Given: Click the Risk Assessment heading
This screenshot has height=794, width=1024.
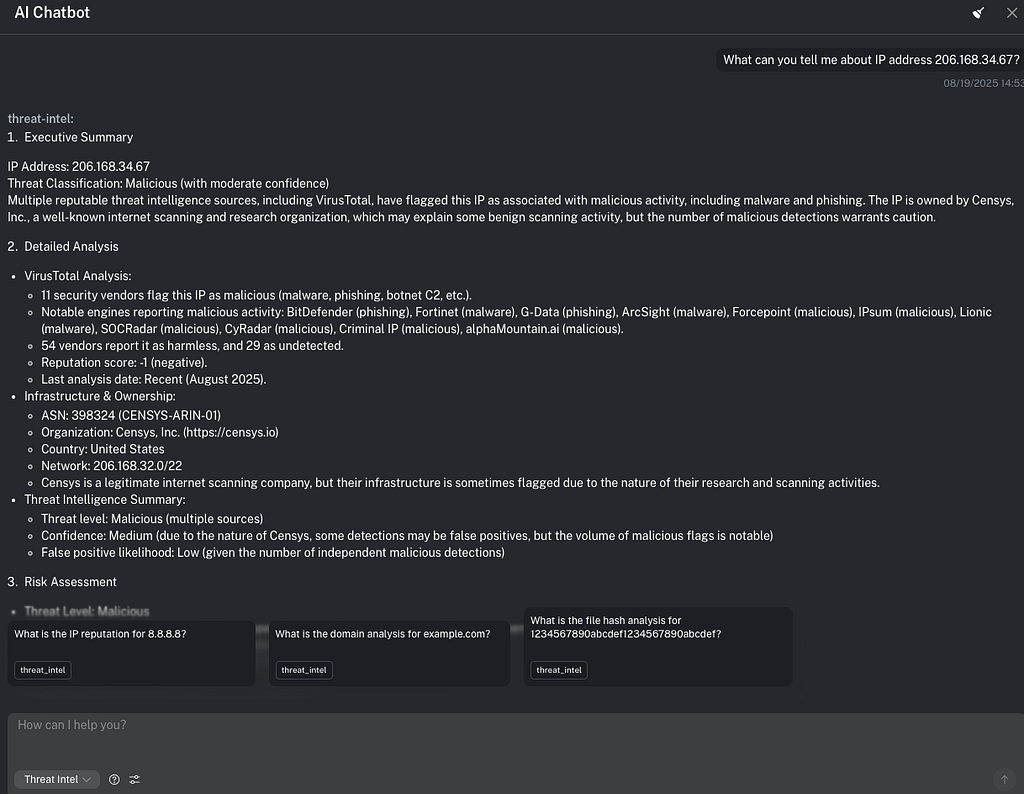Looking at the screenshot, I should pos(70,582).
